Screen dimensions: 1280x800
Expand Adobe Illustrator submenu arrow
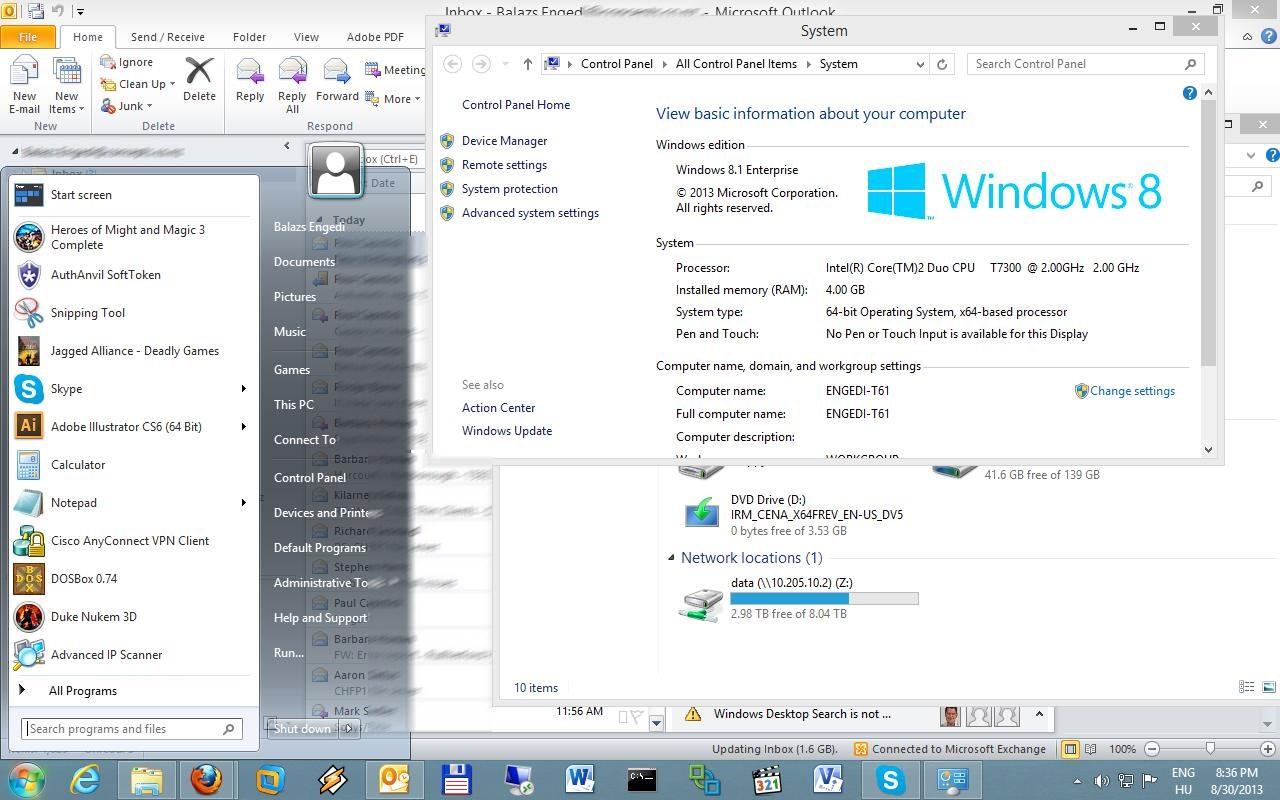[x=243, y=427]
